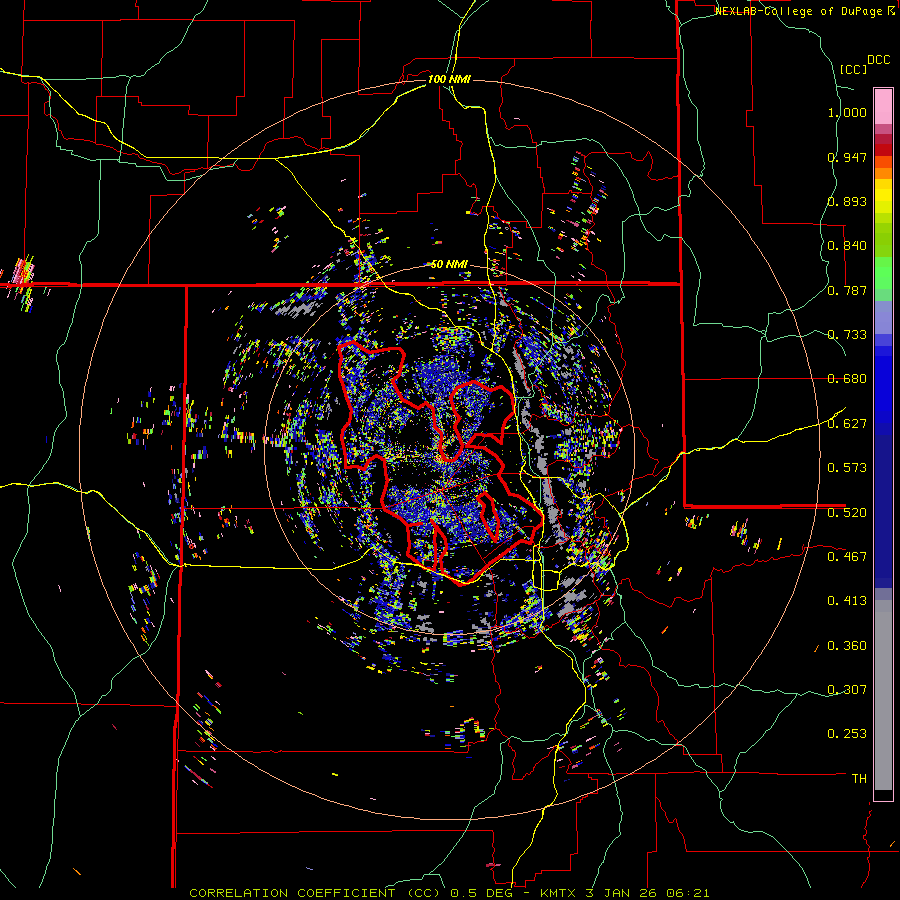This screenshot has width=900, height=900.
Task: Click the 100 NMI range ring label
Action: click(449, 79)
